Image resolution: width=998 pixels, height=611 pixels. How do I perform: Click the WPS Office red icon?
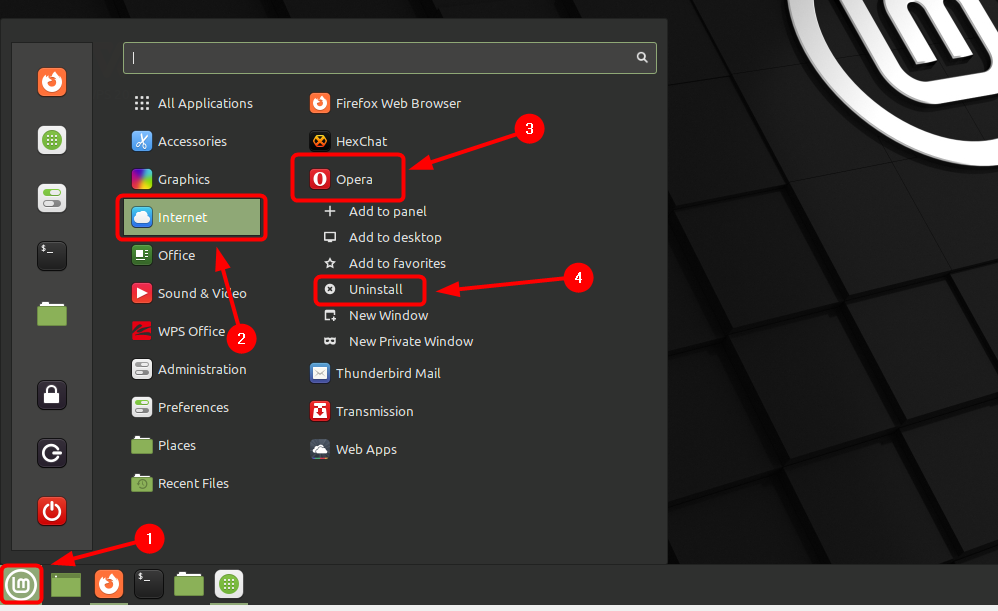click(141, 332)
